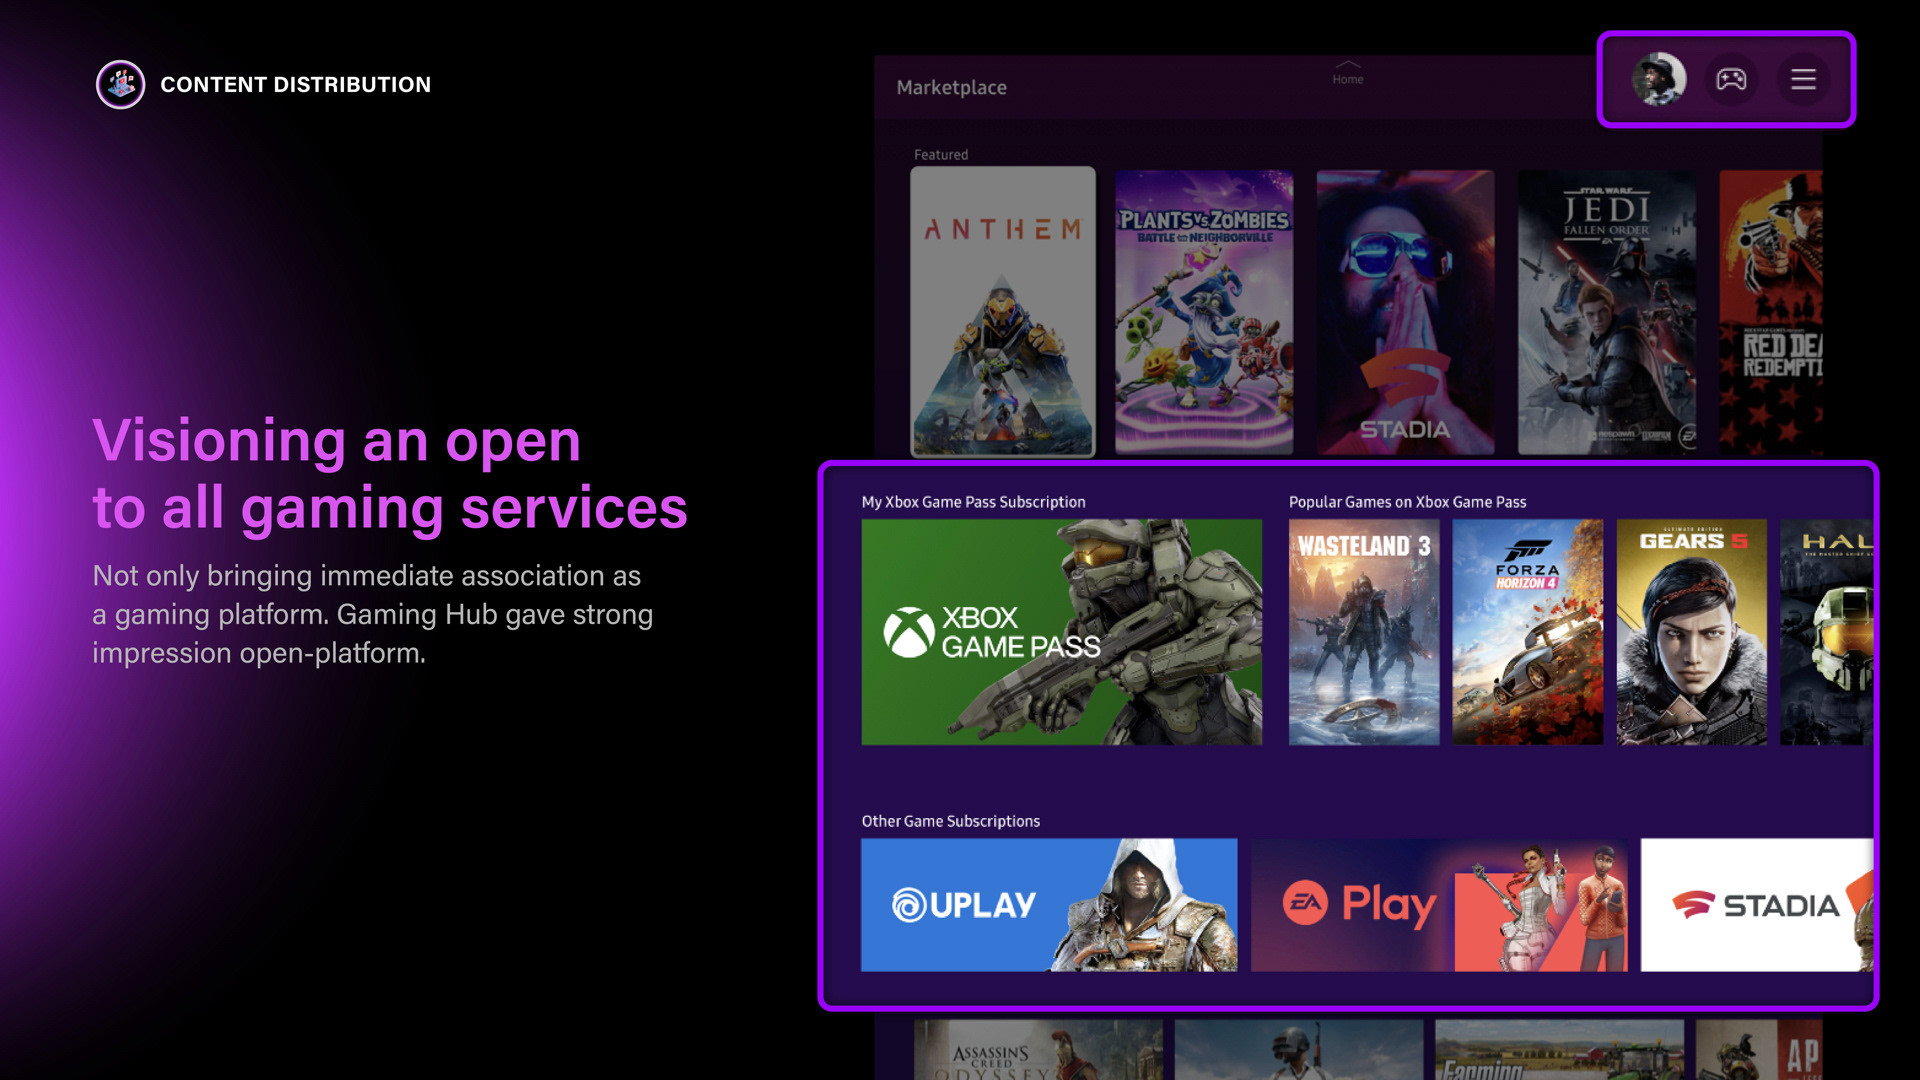Click the Content Distribution logo icon

121,85
